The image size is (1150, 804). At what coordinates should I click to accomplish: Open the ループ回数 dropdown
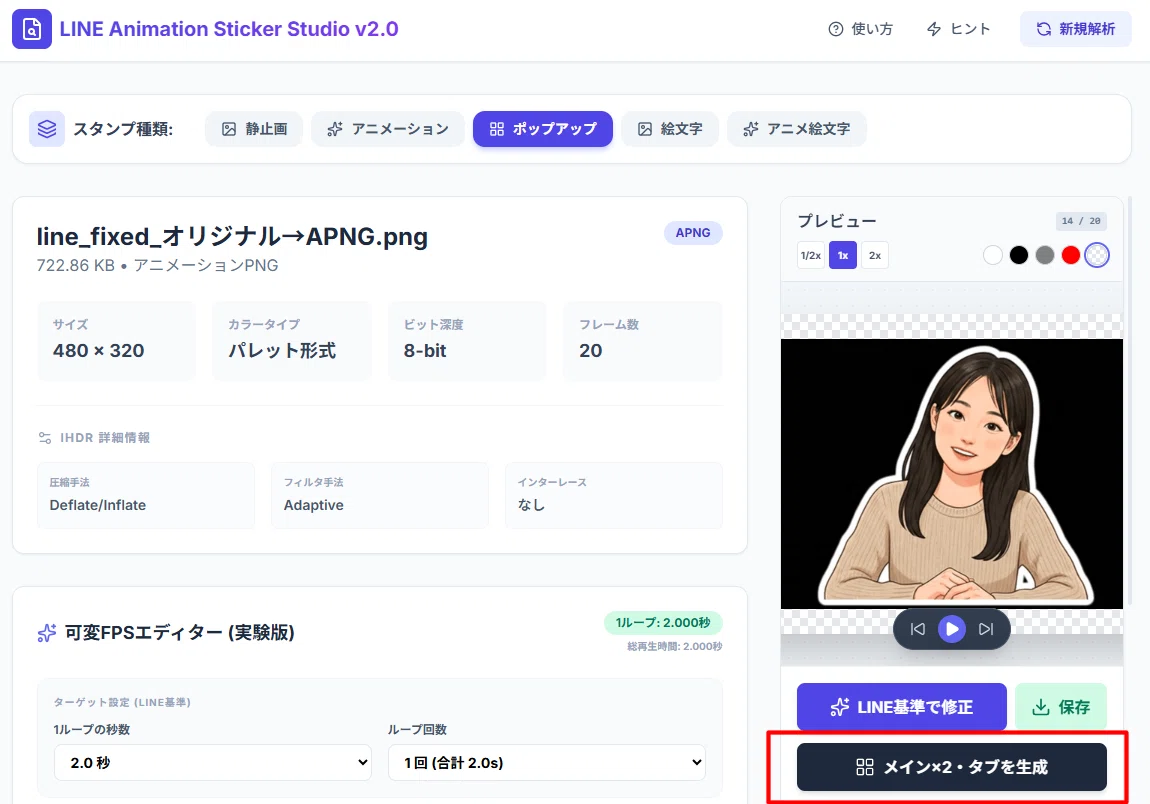546,763
